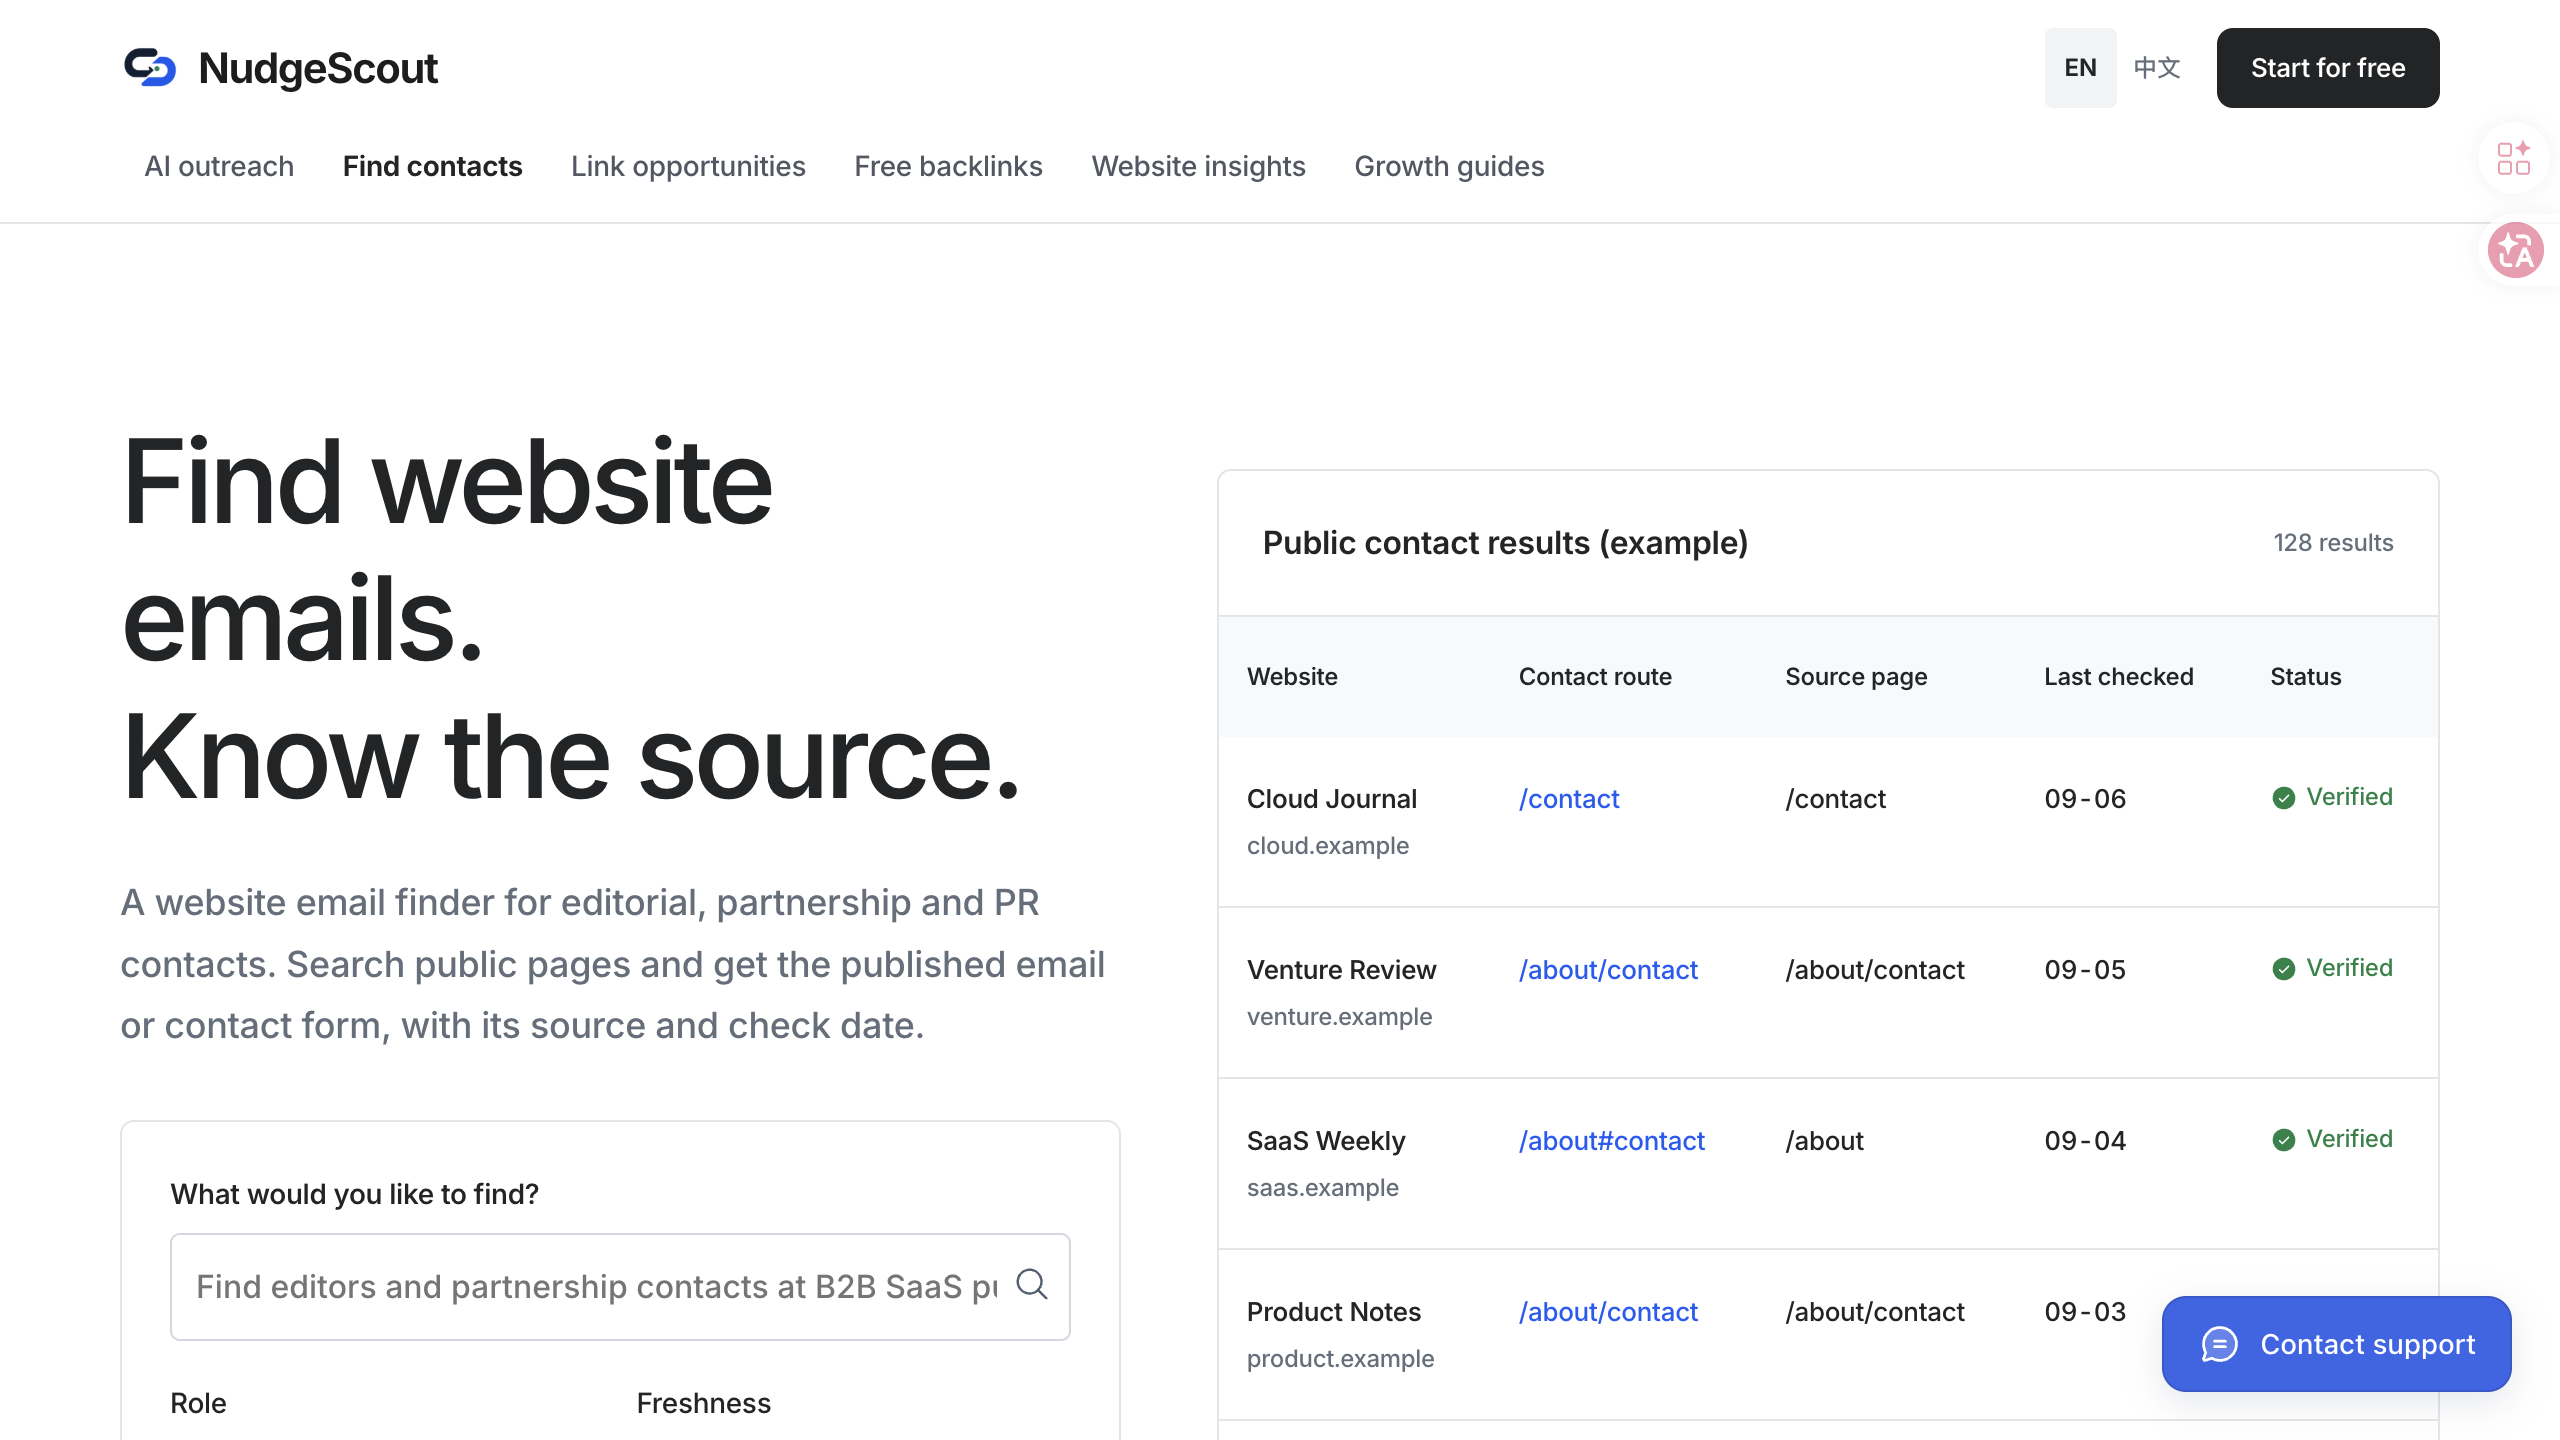Viewport: 2560px width, 1440px height.
Task: Switch language to EN
Action: coord(2080,68)
